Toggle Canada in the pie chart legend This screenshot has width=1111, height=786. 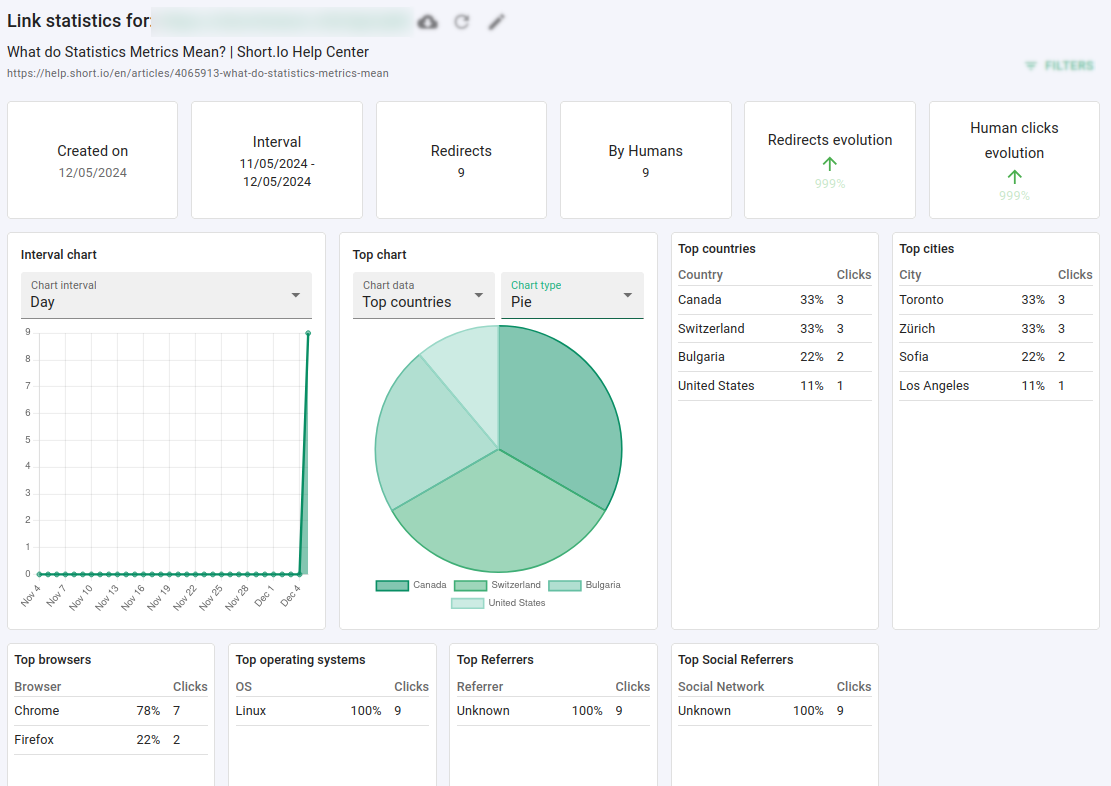tap(429, 585)
